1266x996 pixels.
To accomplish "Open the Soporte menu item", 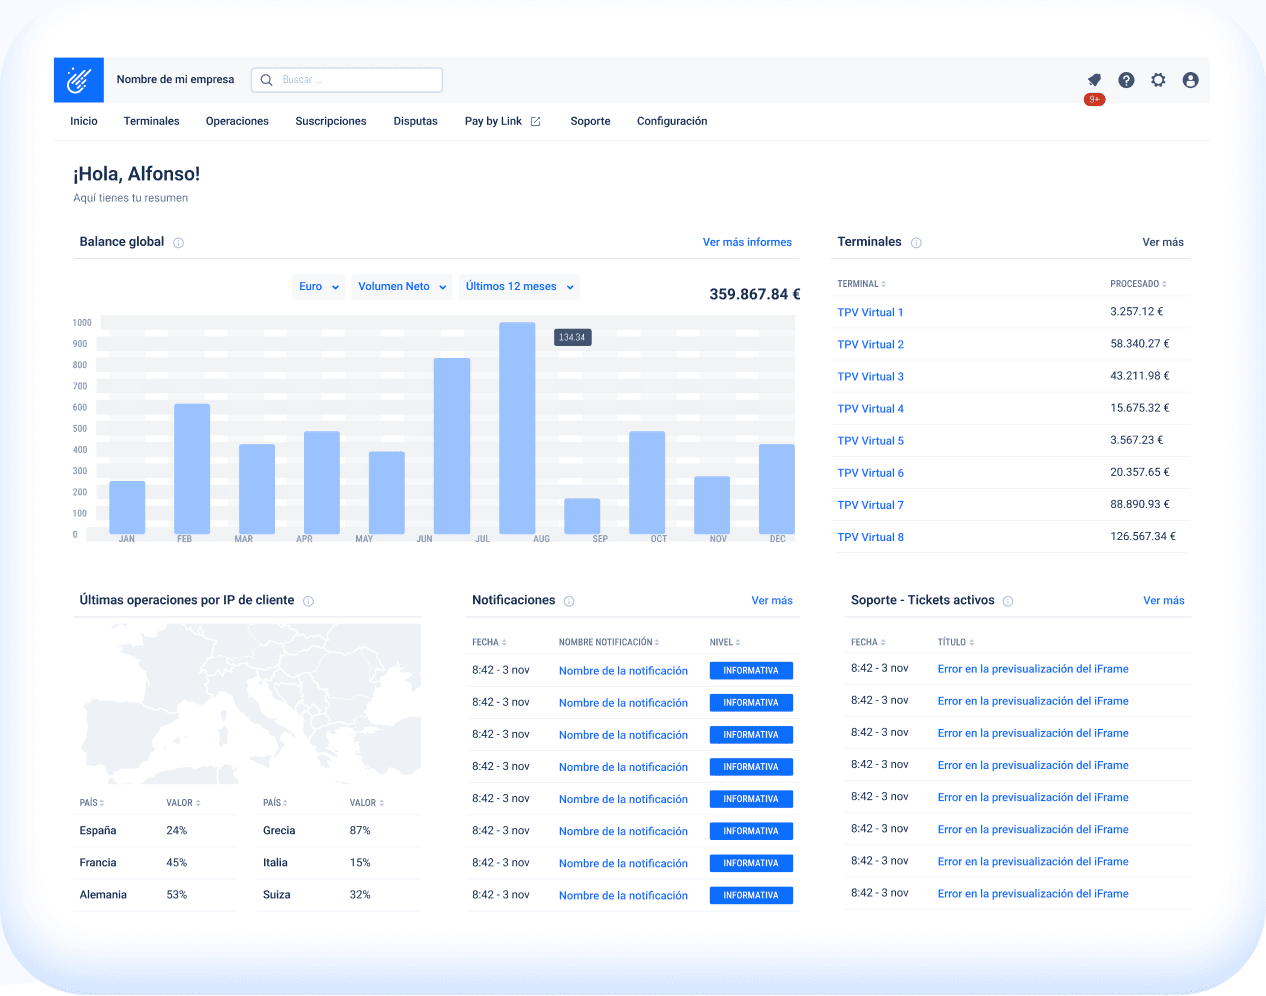I will pos(590,122).
